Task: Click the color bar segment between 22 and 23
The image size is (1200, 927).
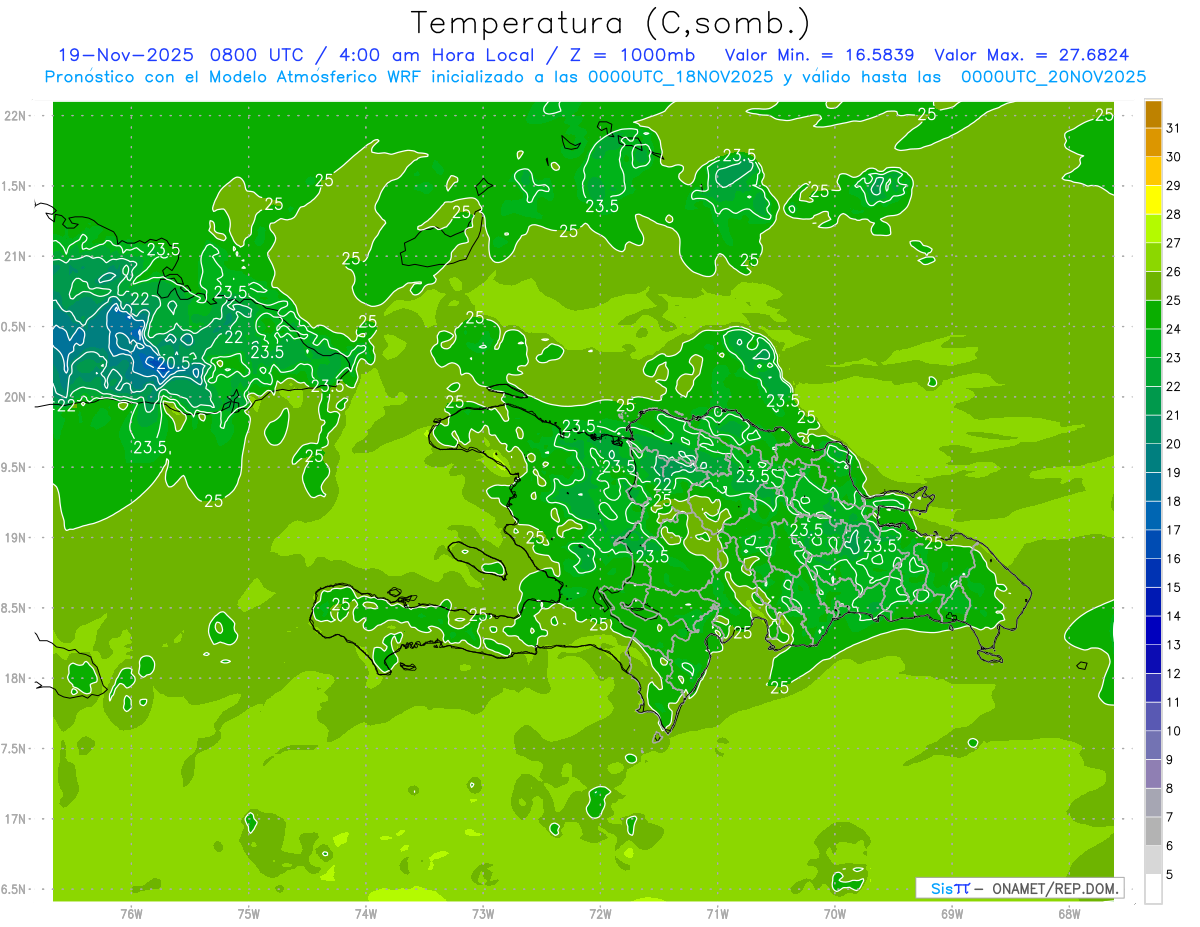Action: click(1153, 373)
